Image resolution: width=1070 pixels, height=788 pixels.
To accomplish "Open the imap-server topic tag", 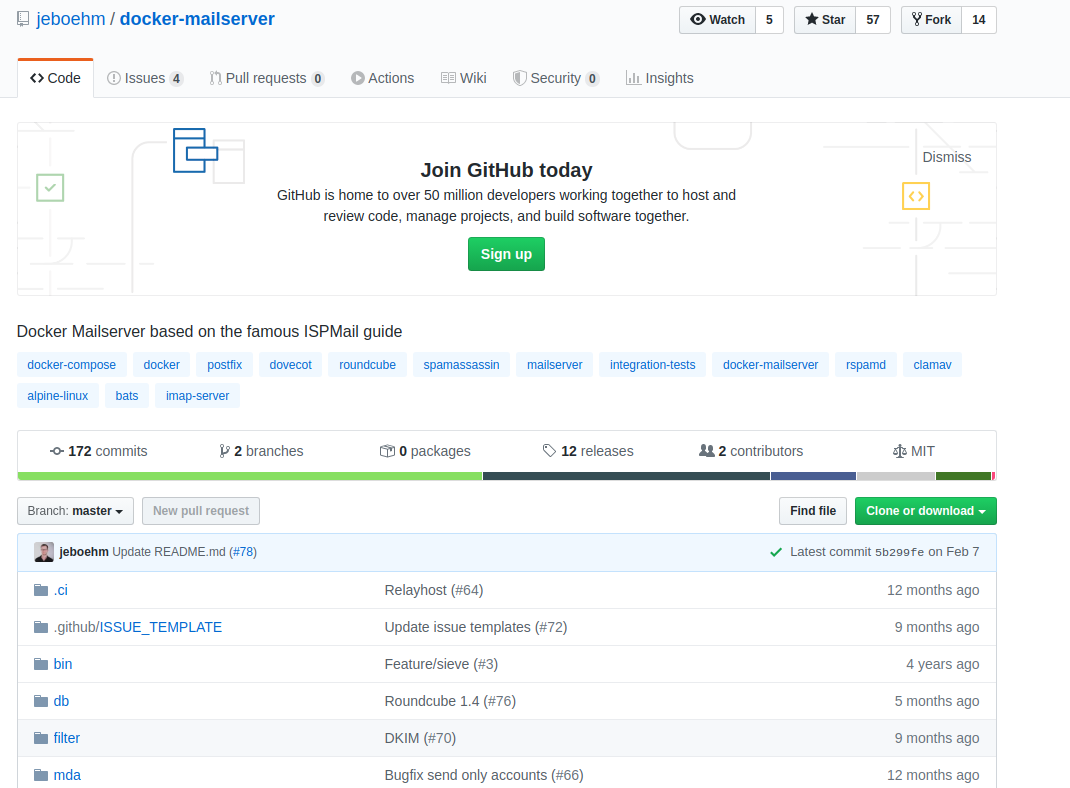I will pyautogui.click(x=197, y=396).
